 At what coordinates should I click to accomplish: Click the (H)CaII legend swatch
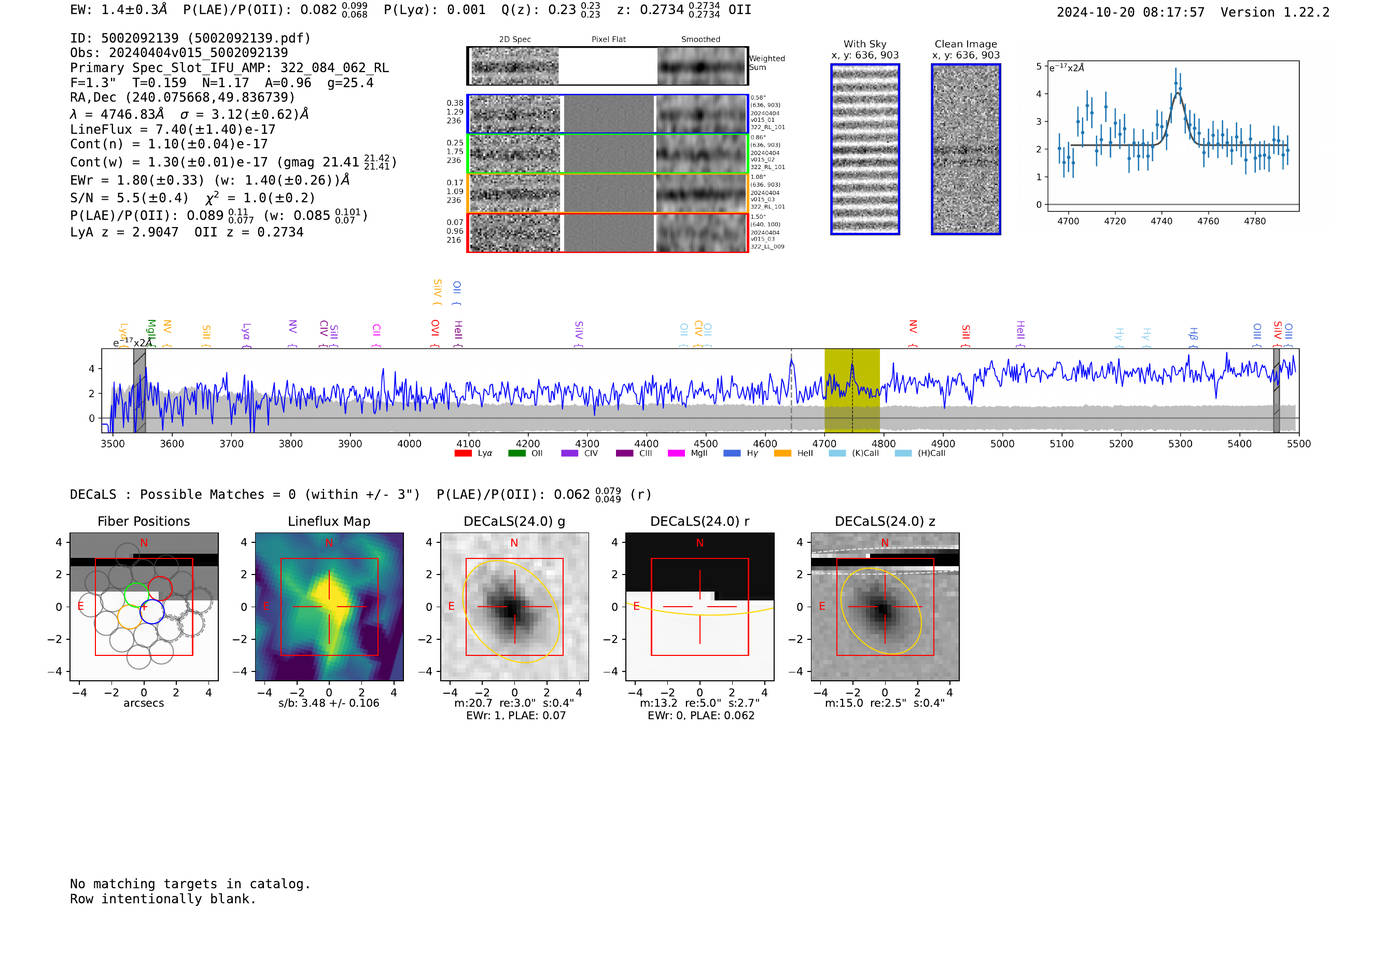(903, 454)
